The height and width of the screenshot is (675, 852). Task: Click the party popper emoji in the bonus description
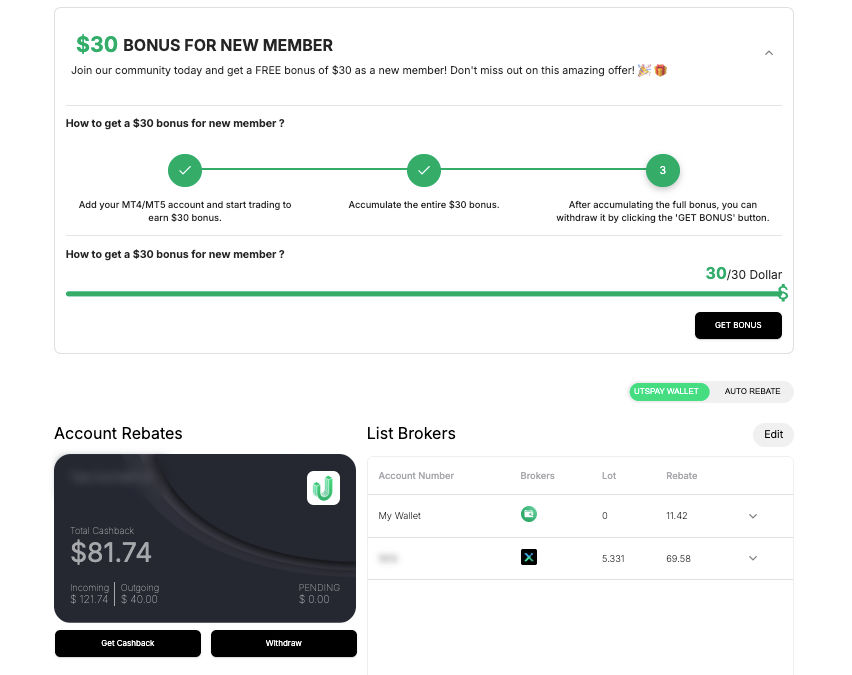[x=645, y=70]
